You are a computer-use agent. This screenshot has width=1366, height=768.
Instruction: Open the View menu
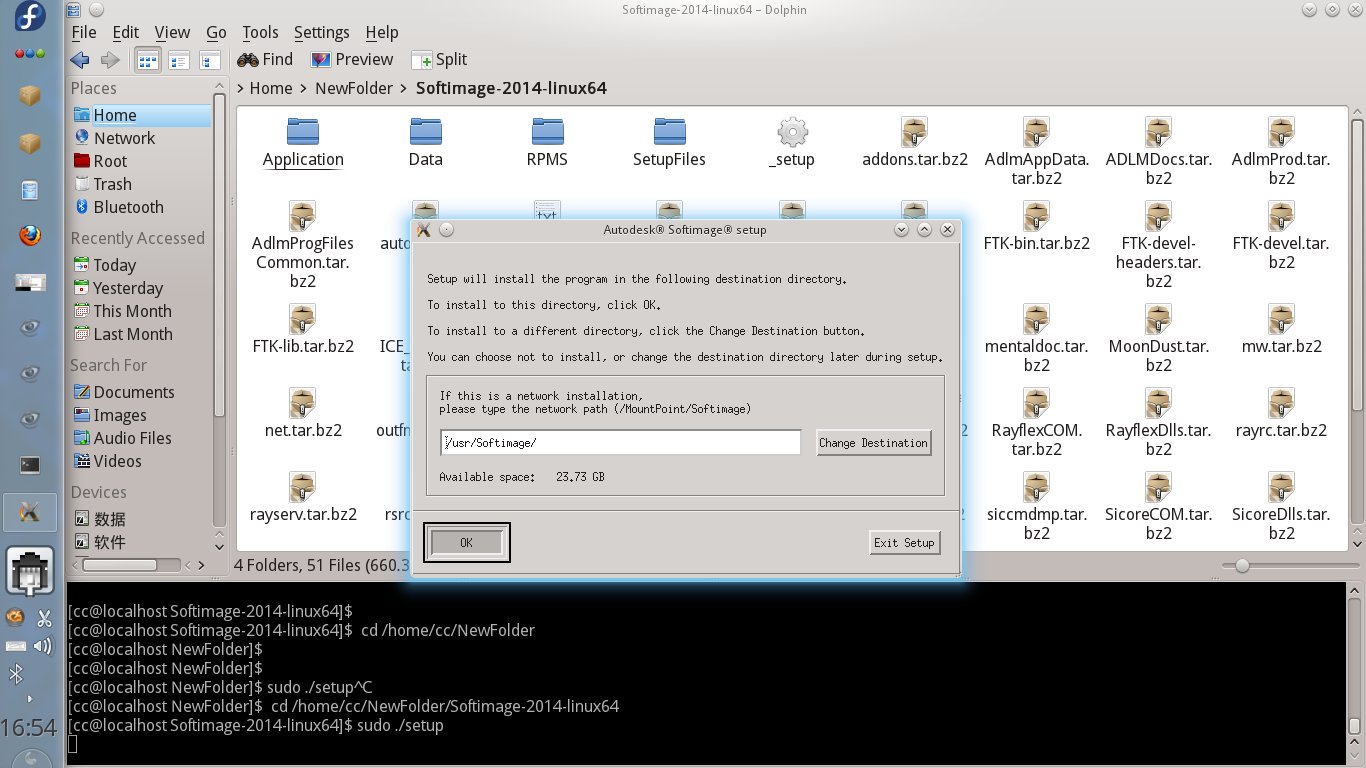(x=172, y=32)
